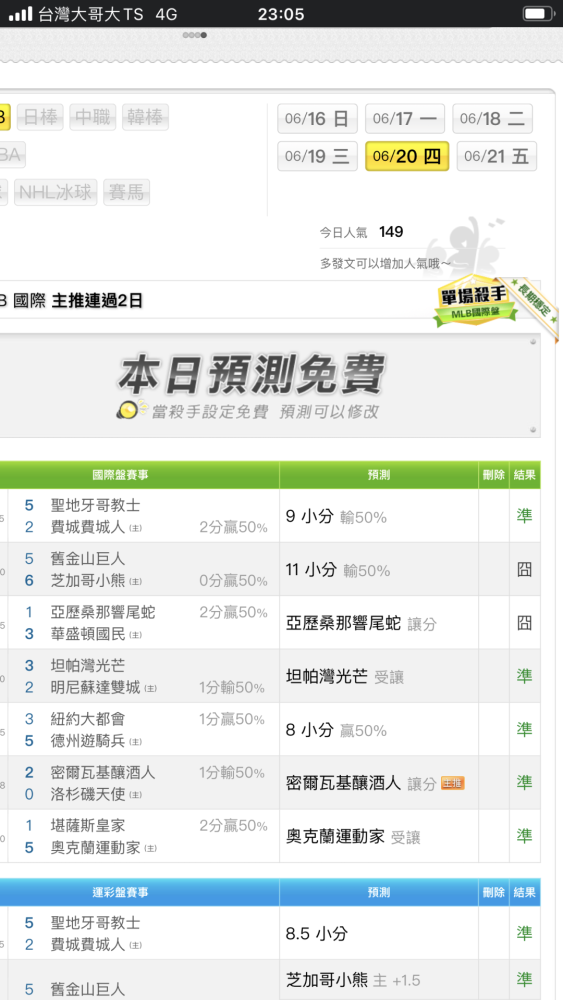Switch to the 06/18 二 date
This screenshot has height=1000, width=563.
(492, 119)
